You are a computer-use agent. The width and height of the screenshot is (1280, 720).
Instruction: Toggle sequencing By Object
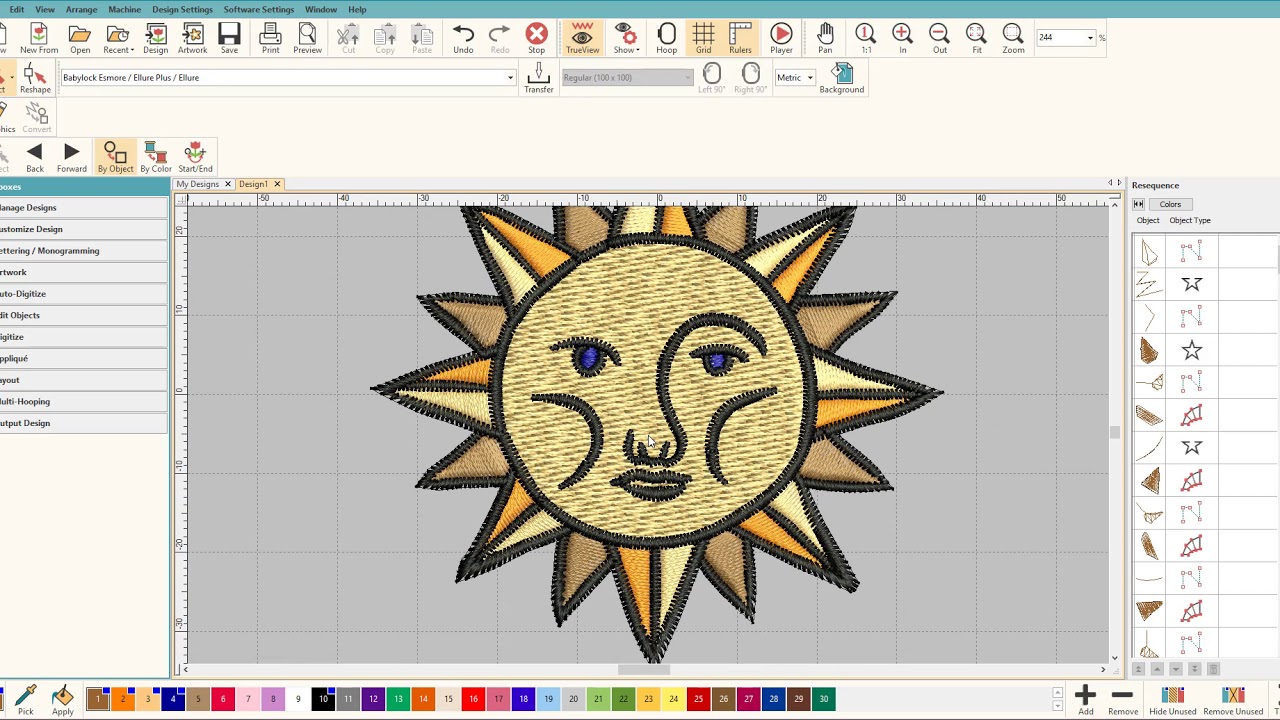115,157
